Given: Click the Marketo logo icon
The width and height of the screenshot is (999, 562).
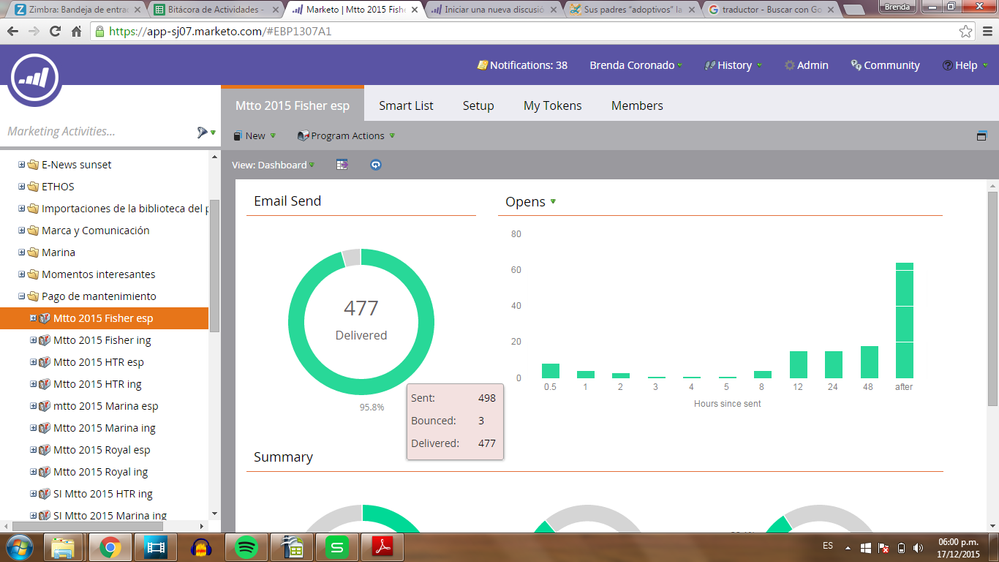Looking at the screenshot, I should pyautogui.click(x=34, y=78).
